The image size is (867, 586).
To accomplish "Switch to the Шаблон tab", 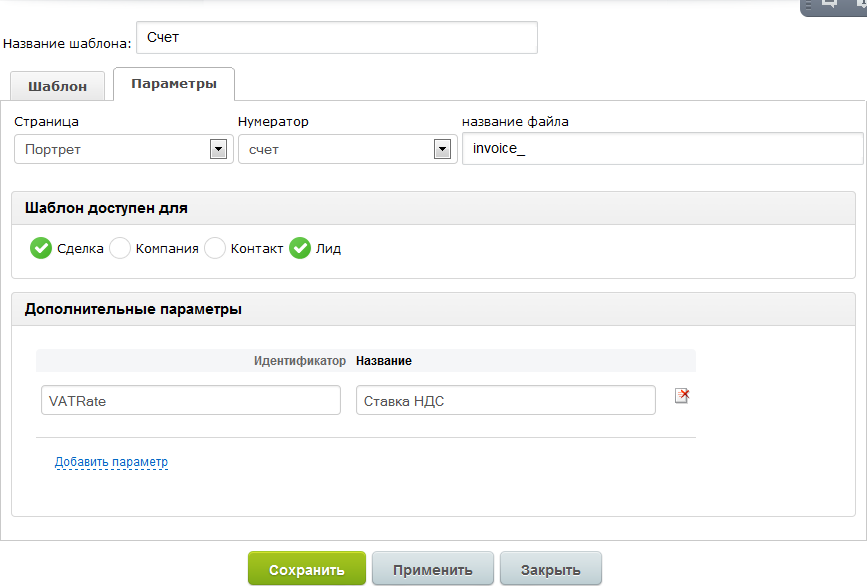I will pos(58,86).
